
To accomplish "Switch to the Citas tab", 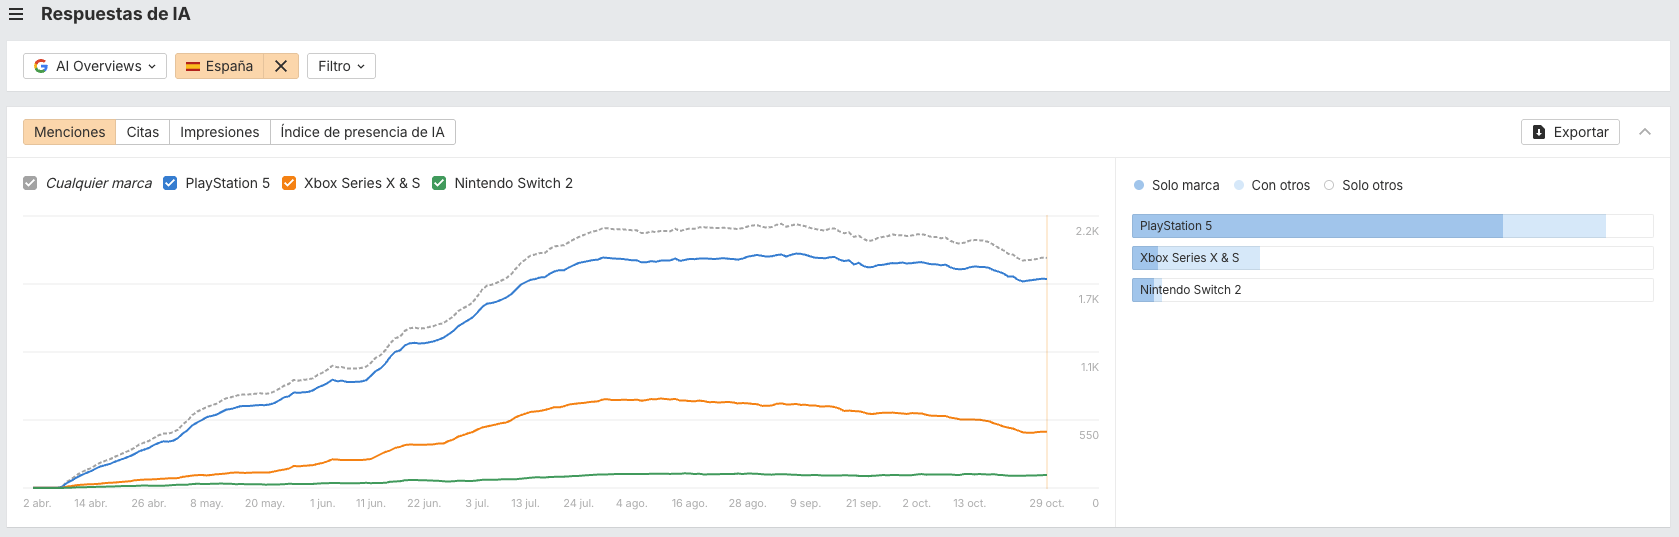I will [142, 132].
